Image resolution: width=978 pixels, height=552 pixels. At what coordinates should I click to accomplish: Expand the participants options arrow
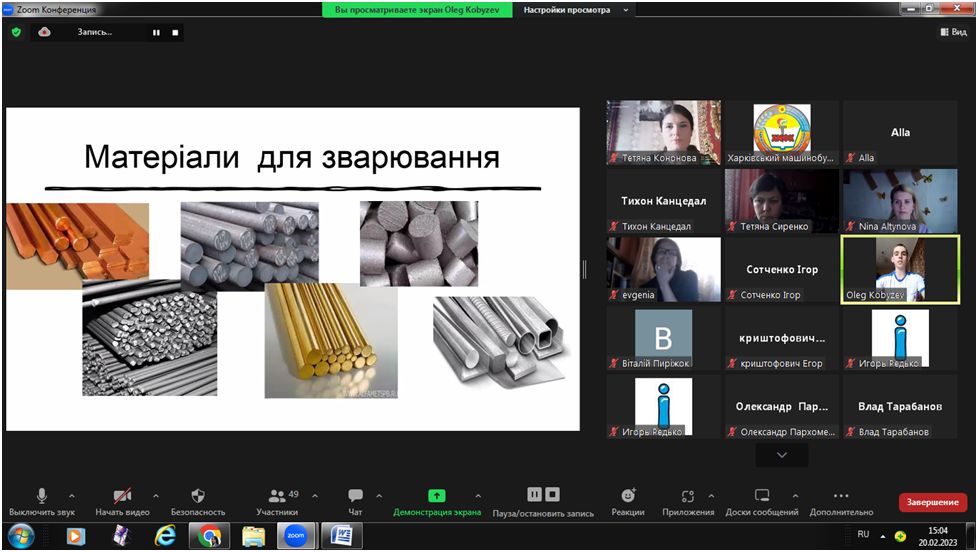click(315, 496)
